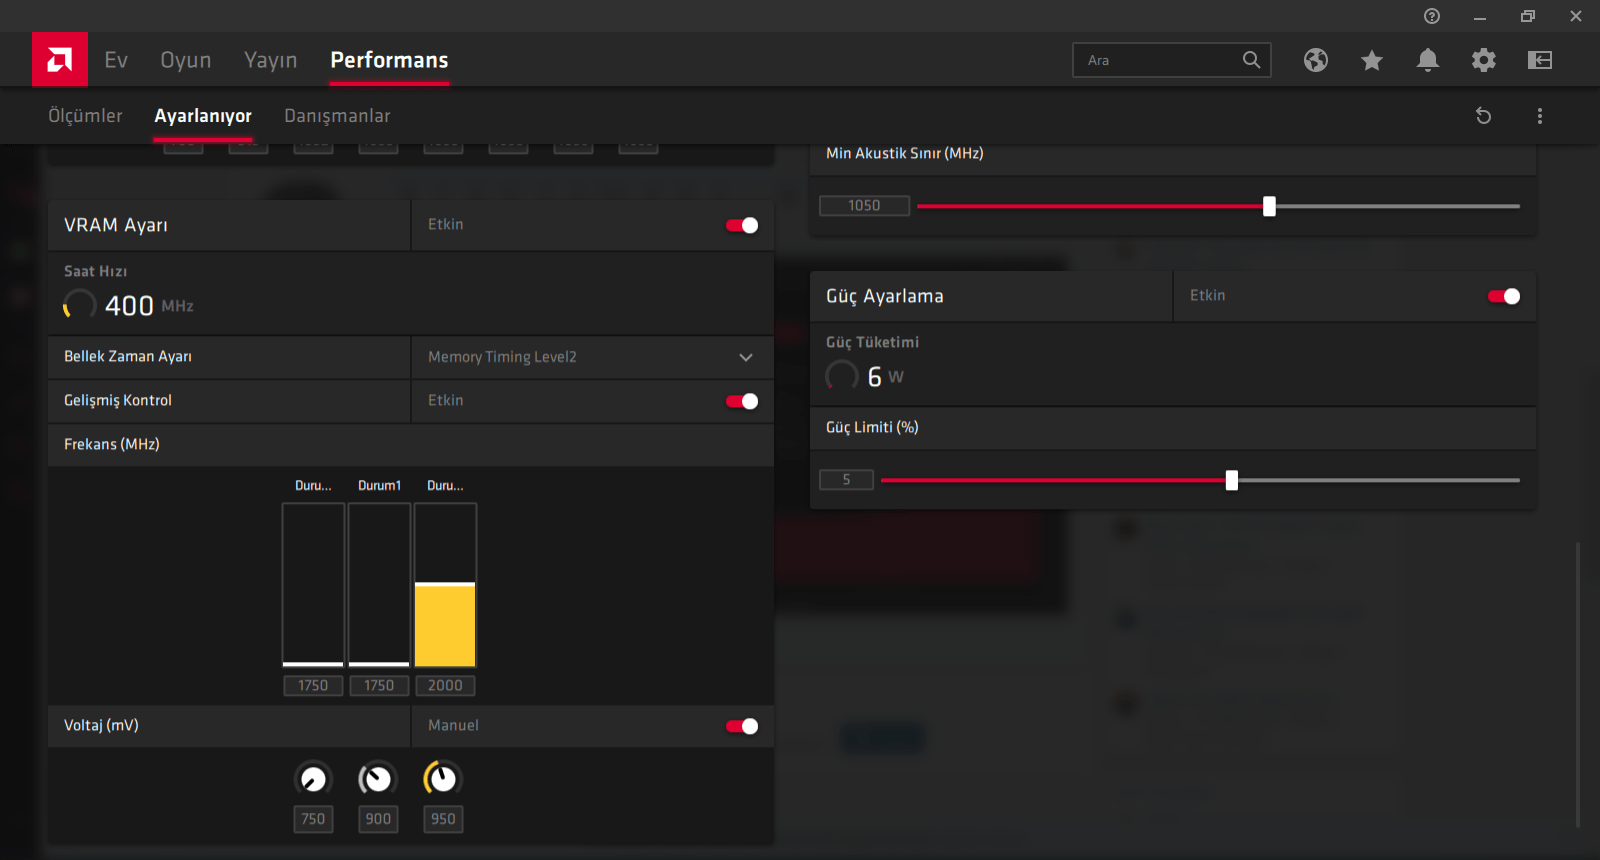Image resolution: width=1600 pixels, height=860 pixels.
Task: Click the 2000 frequency value field
Action: pos(445,686)
